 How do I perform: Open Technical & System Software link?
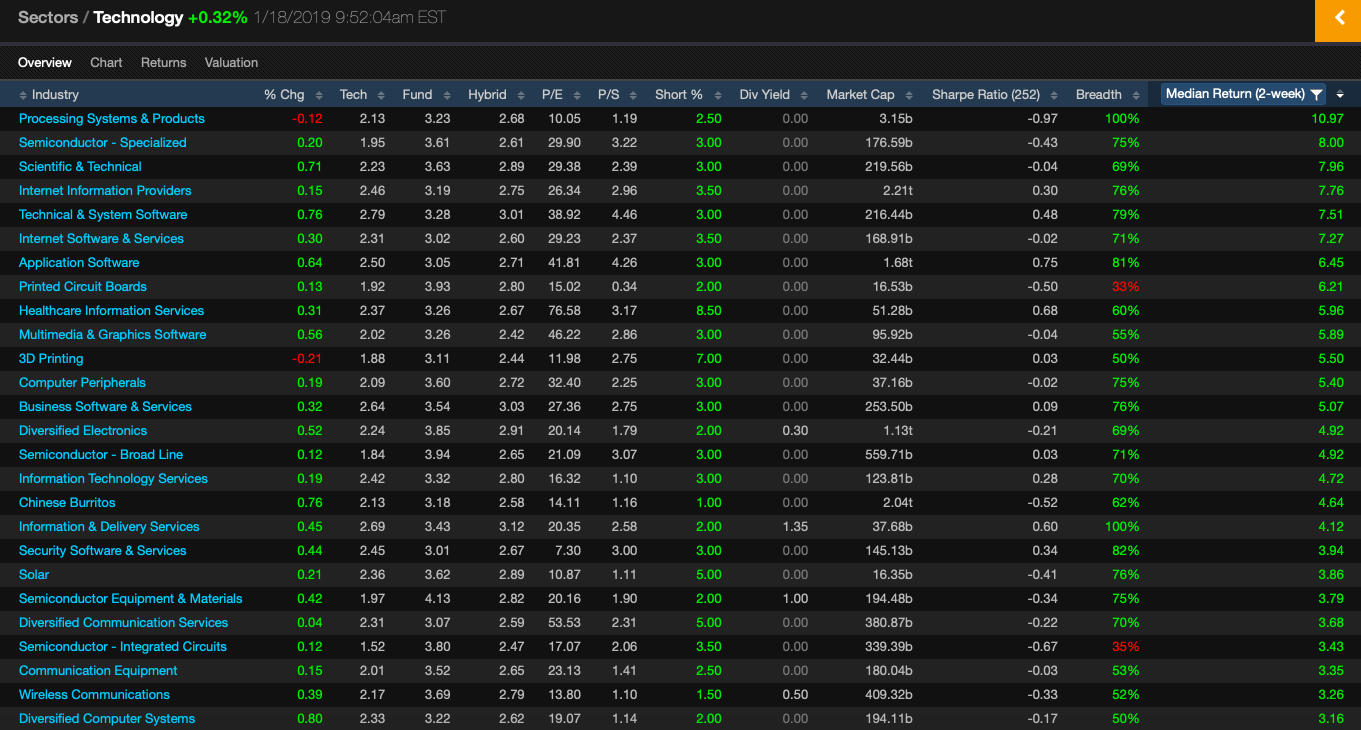(x=103, y=214)
